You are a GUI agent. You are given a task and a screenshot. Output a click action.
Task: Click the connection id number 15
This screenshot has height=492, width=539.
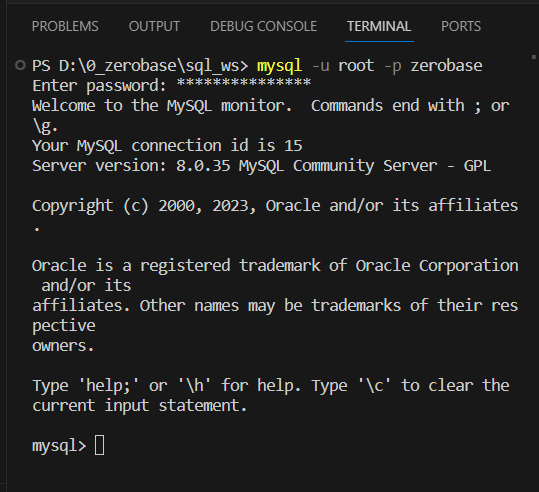[293, 146]
